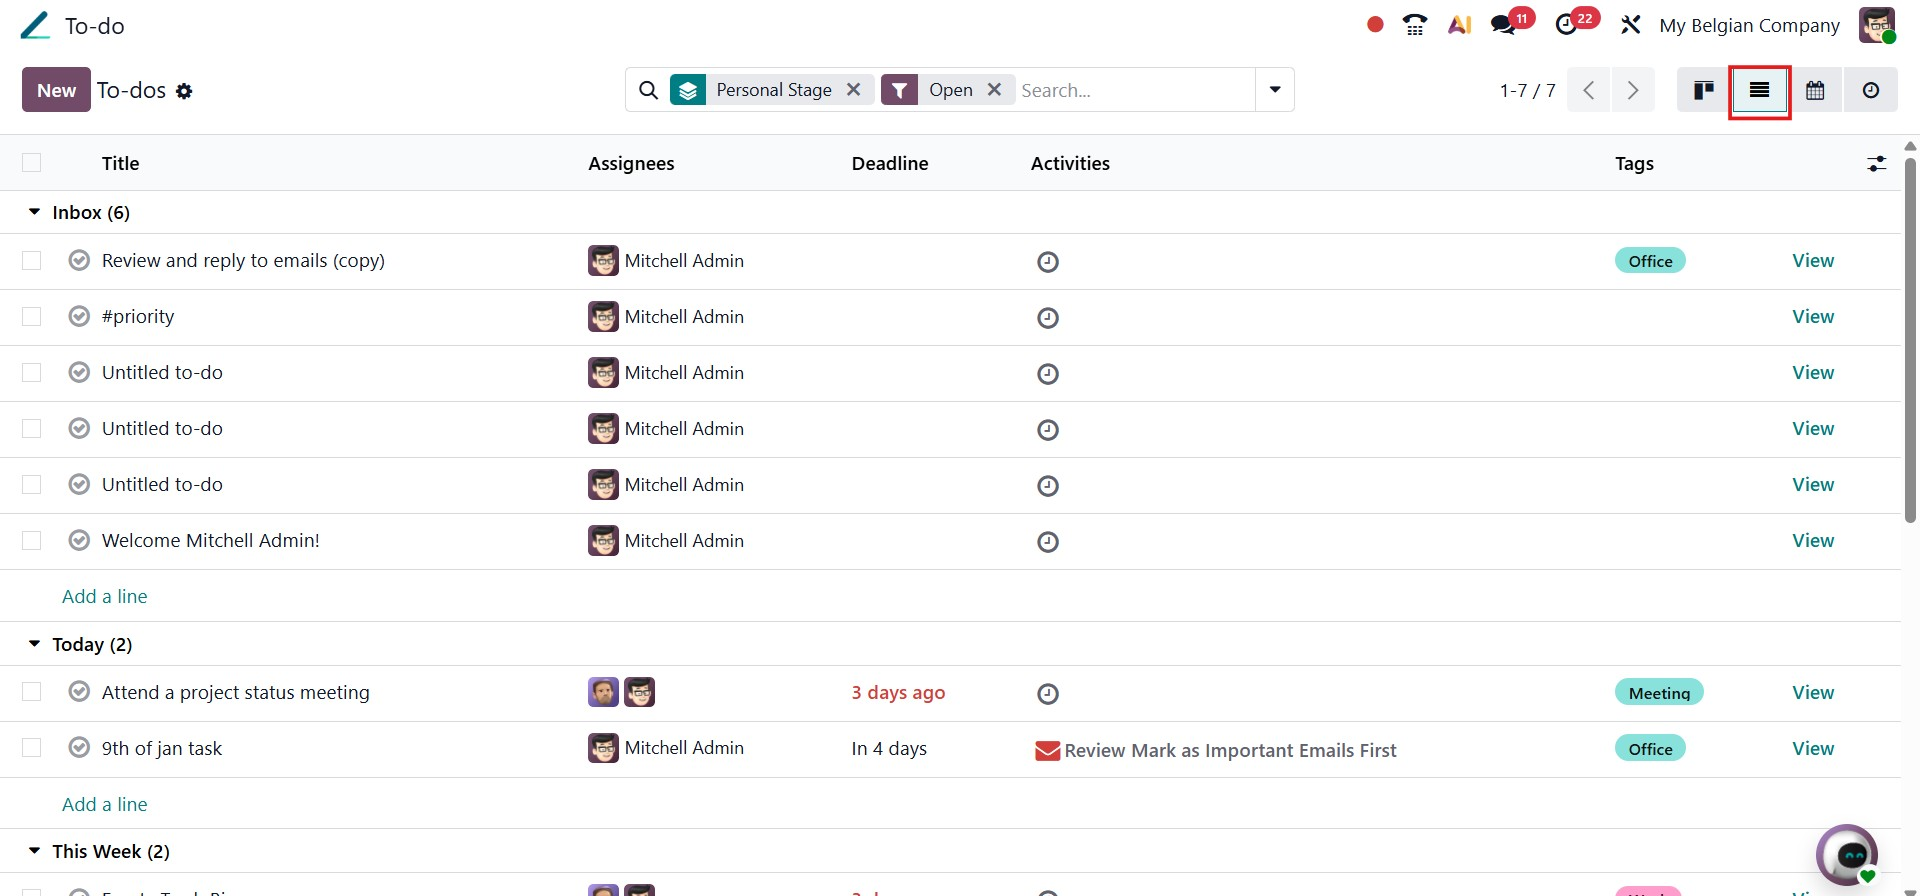Viewport: 1920px width, 896px height.
Task: Click 'In 4 days' deadline cell
Action: (889, 748)
